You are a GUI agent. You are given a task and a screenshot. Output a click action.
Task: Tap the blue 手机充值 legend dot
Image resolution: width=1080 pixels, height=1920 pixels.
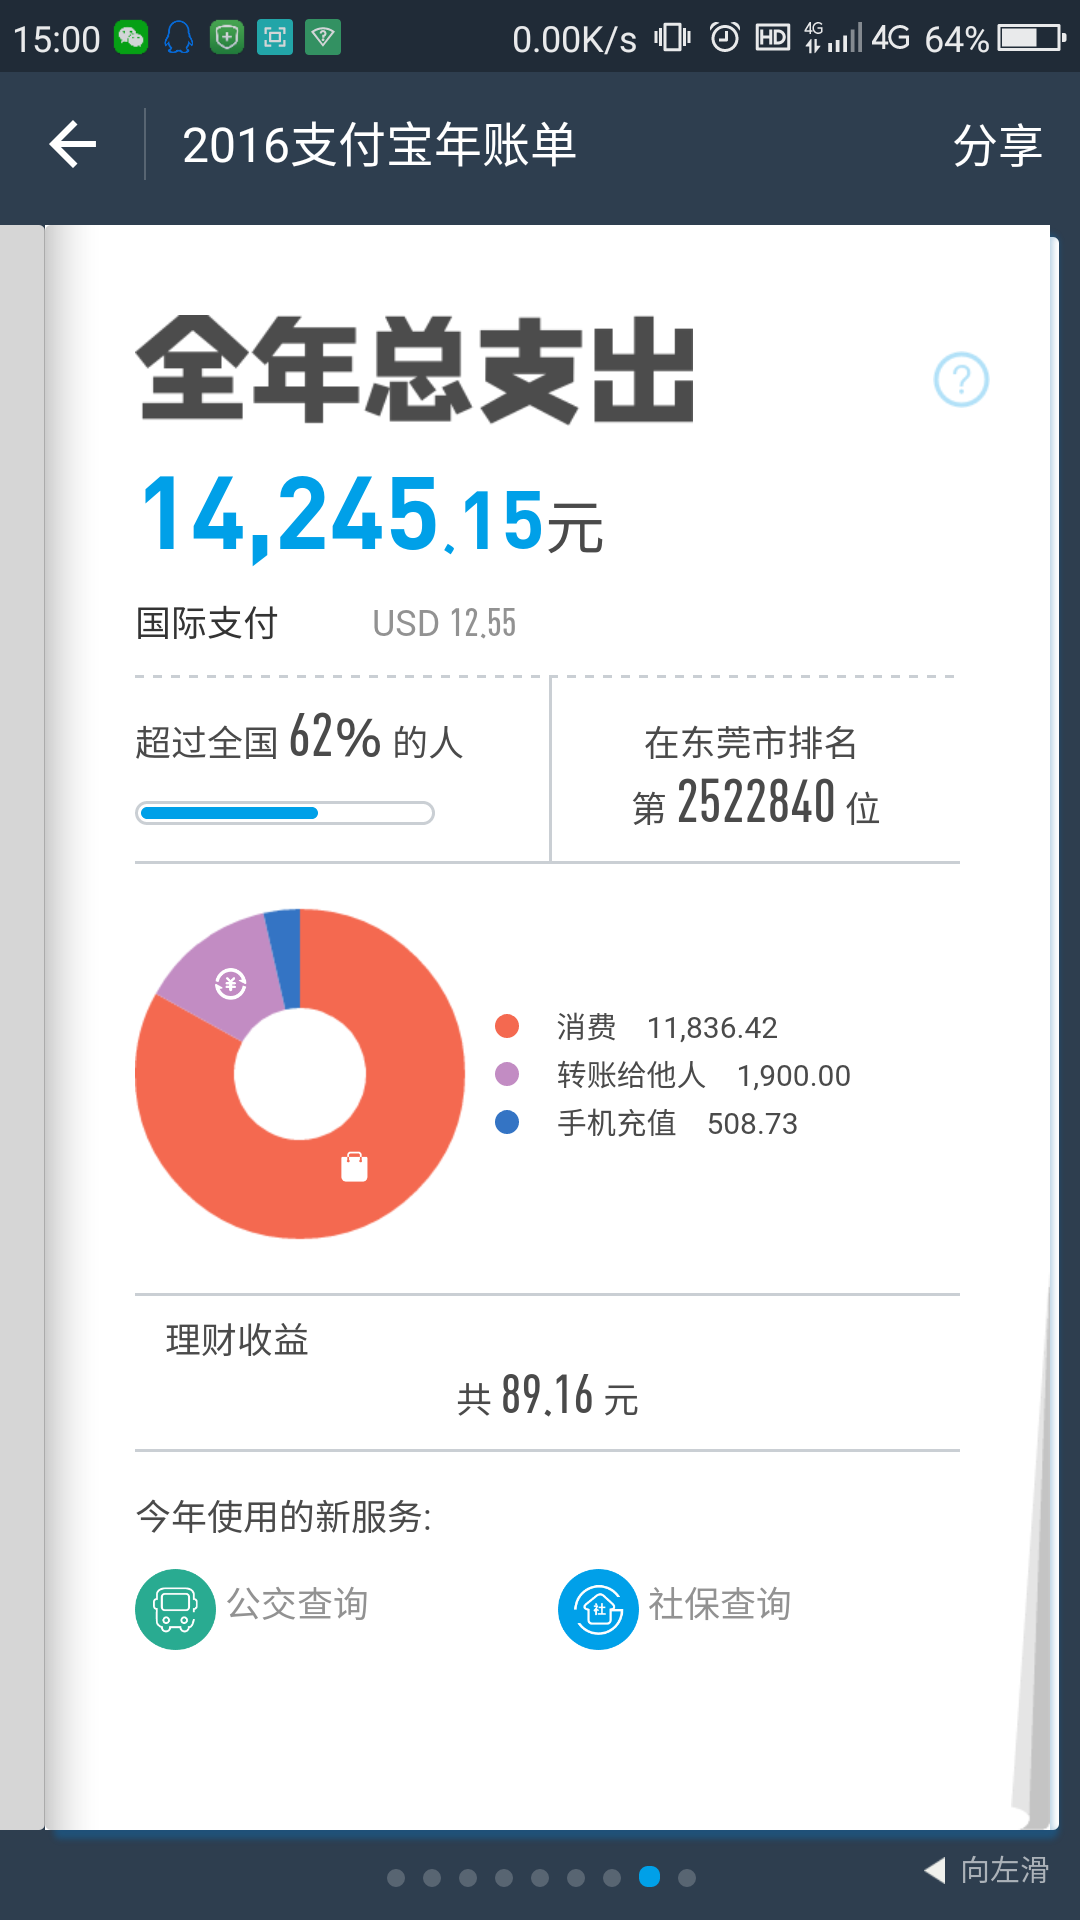click(507, 1122)
